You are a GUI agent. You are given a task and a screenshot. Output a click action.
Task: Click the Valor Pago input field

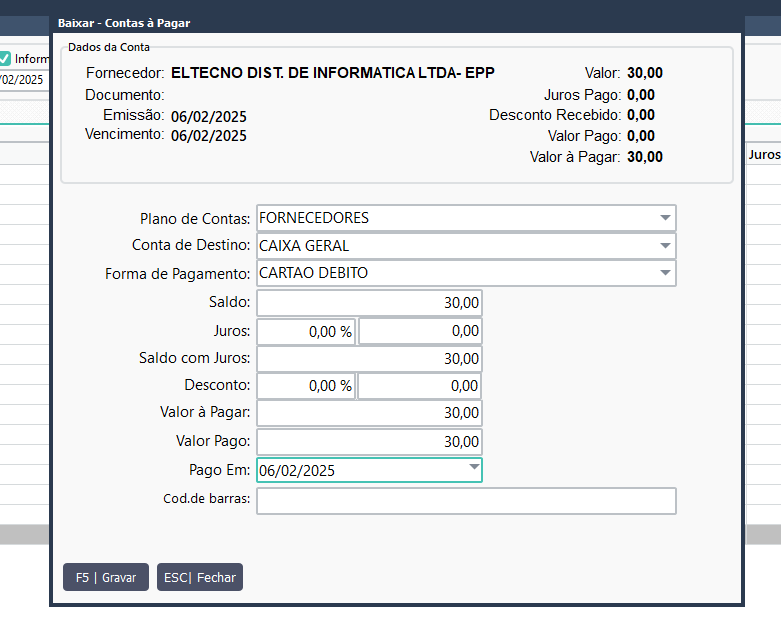369,441
